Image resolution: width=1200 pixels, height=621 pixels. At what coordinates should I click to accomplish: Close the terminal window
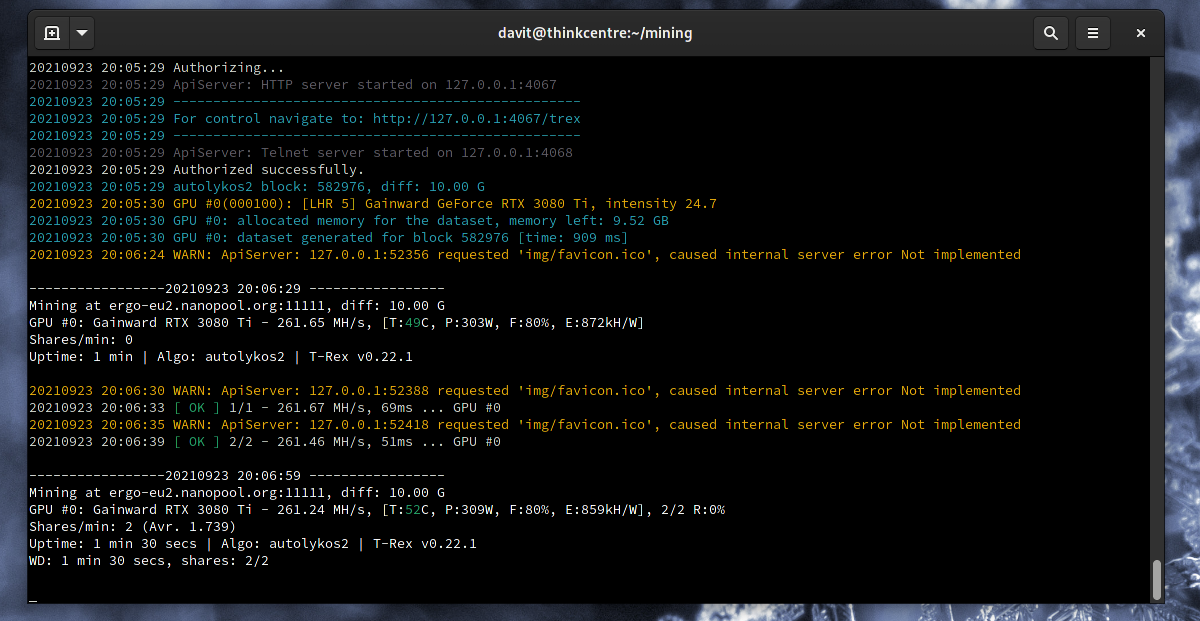pyautogui.click(x=1140, y=33)
